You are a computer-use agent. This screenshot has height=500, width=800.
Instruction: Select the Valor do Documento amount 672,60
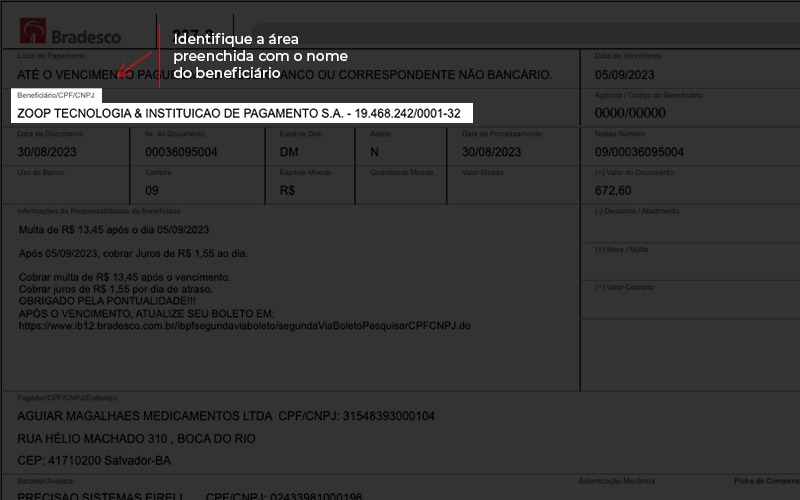click(x=613, y=191)
